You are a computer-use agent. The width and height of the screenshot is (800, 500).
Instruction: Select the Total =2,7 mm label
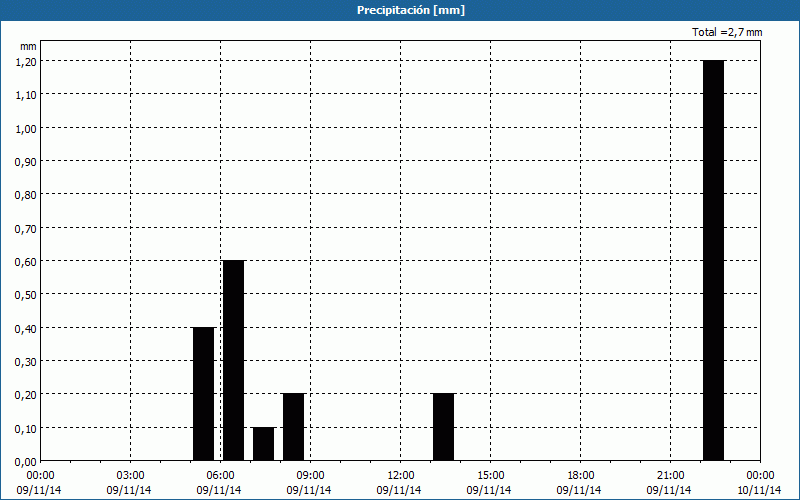727,32
